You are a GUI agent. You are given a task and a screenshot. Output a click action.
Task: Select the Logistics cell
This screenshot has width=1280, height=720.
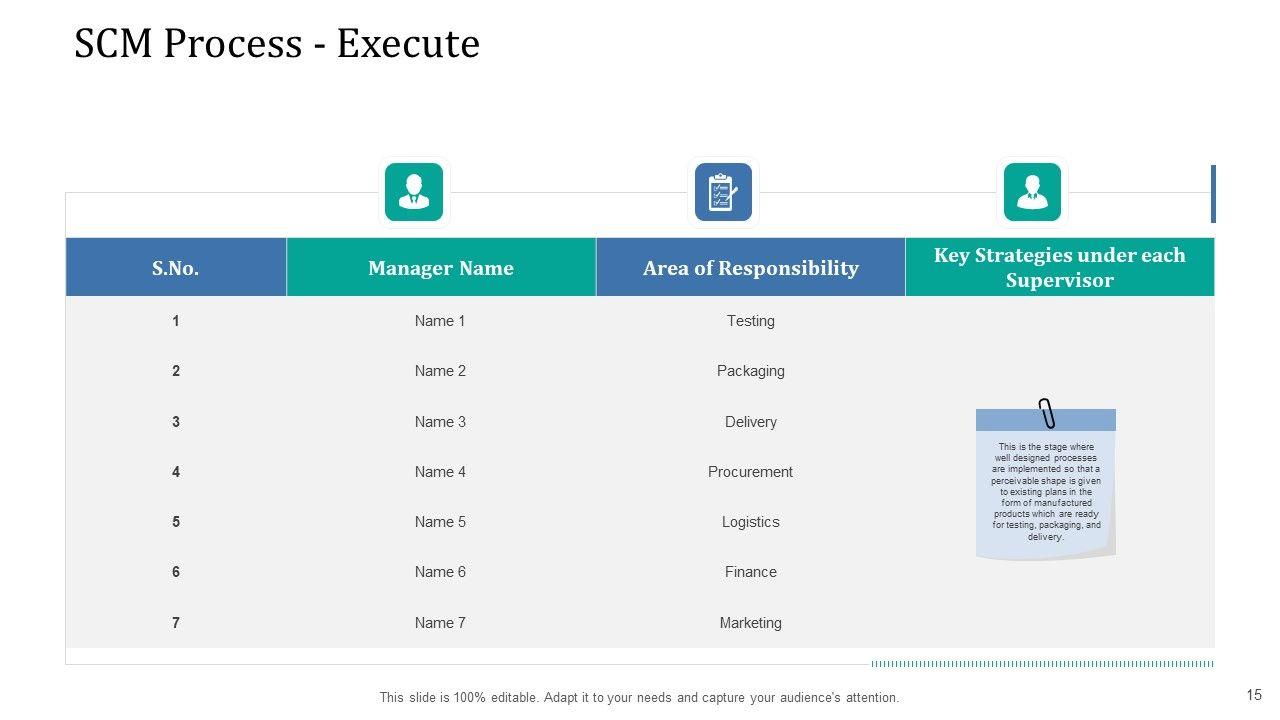click(x=750, y=522)
